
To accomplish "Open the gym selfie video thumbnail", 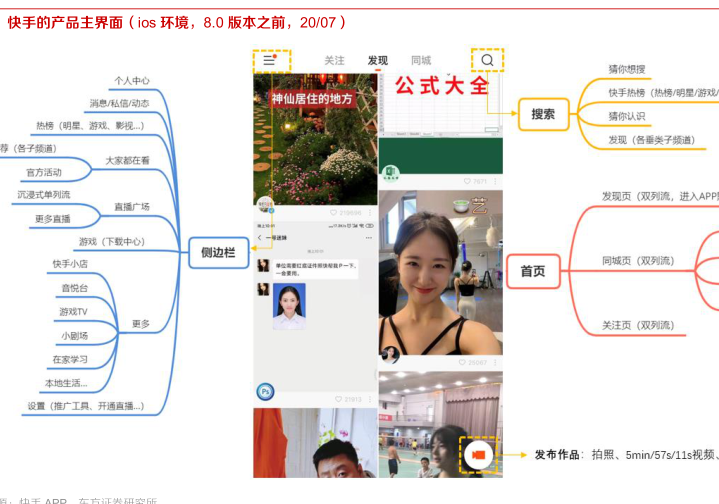I will point(441,272).
